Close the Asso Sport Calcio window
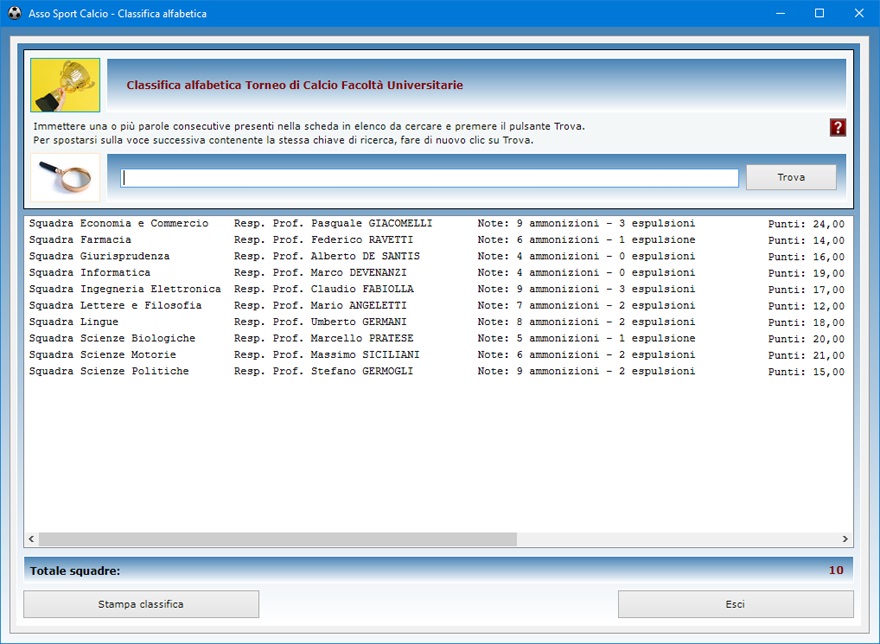 (x=859, y=13)
